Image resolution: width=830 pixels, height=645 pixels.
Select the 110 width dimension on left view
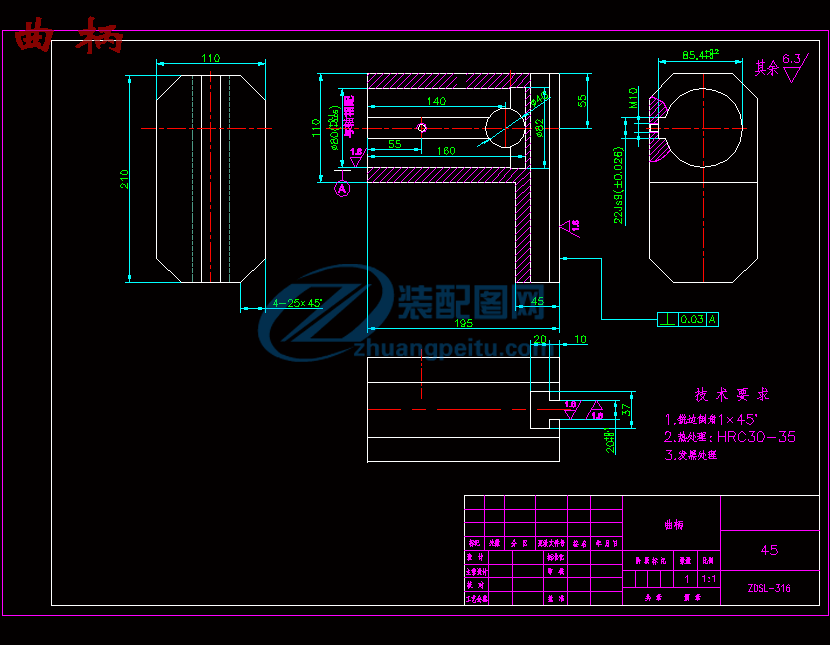pyautogui.click(x=210, y=58)
